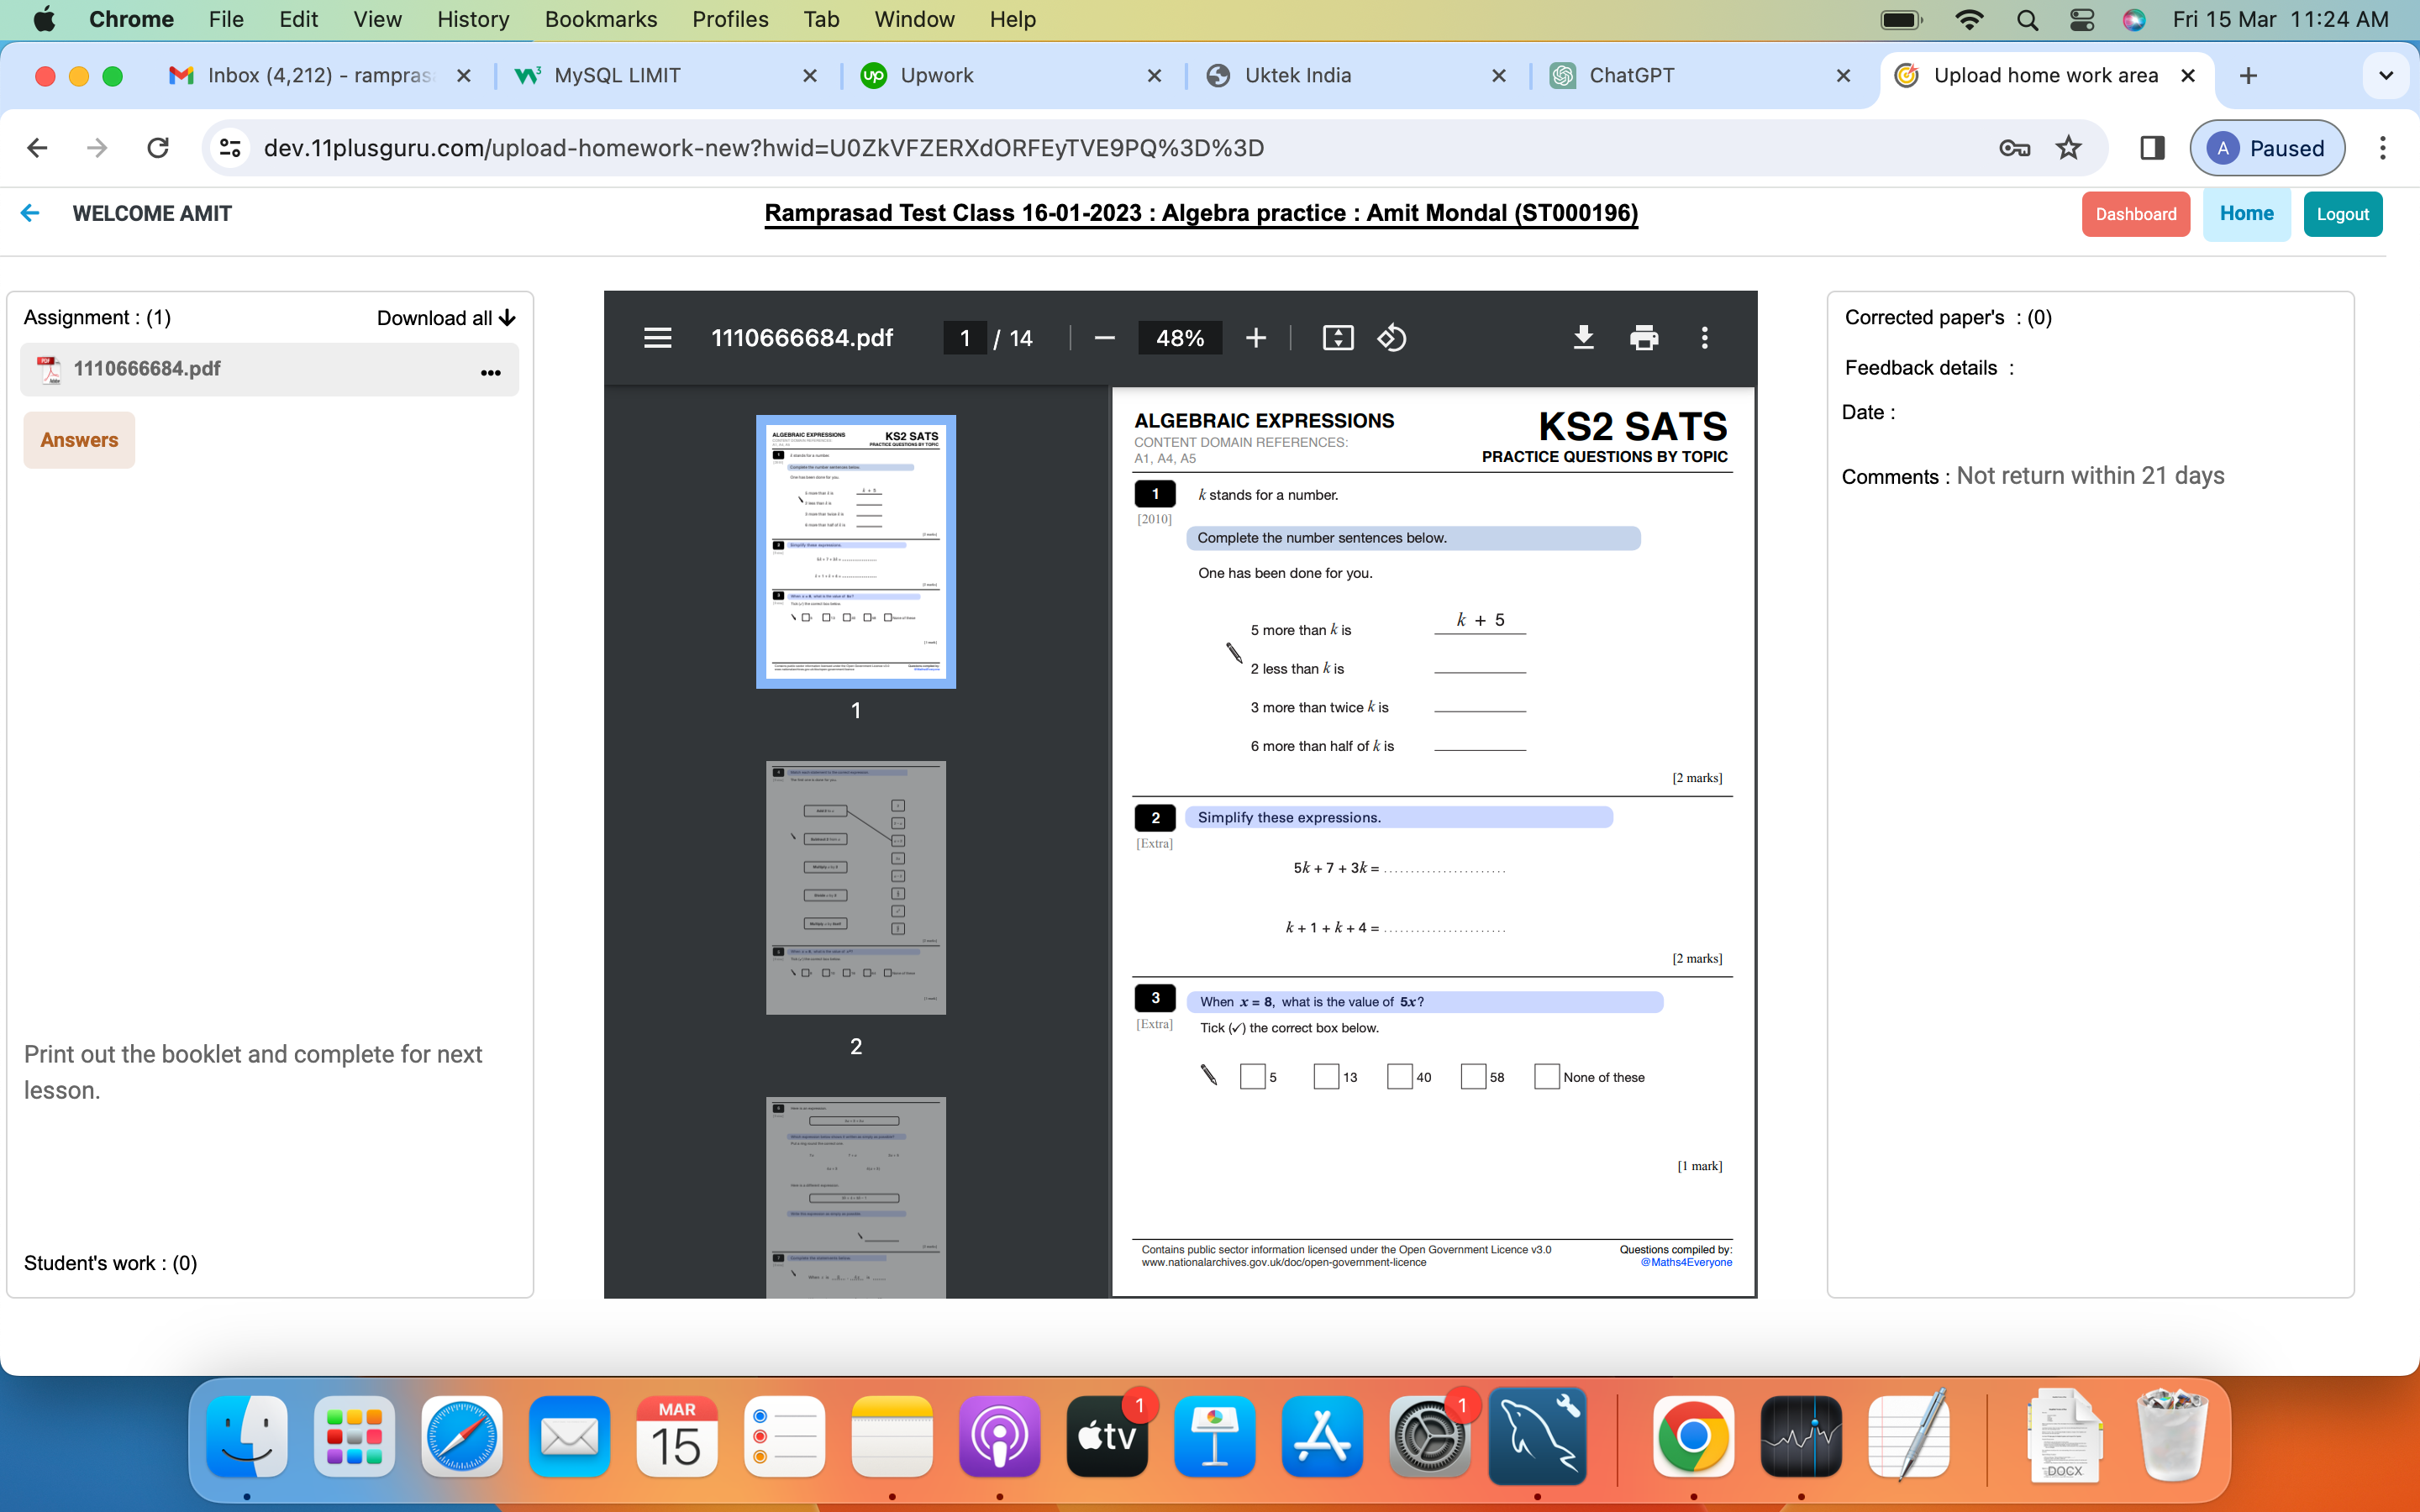Viewport: 2420px width, 1512px height.
Task: Download the PDF via toolbar icon
Action: [x=1583, y=338]
